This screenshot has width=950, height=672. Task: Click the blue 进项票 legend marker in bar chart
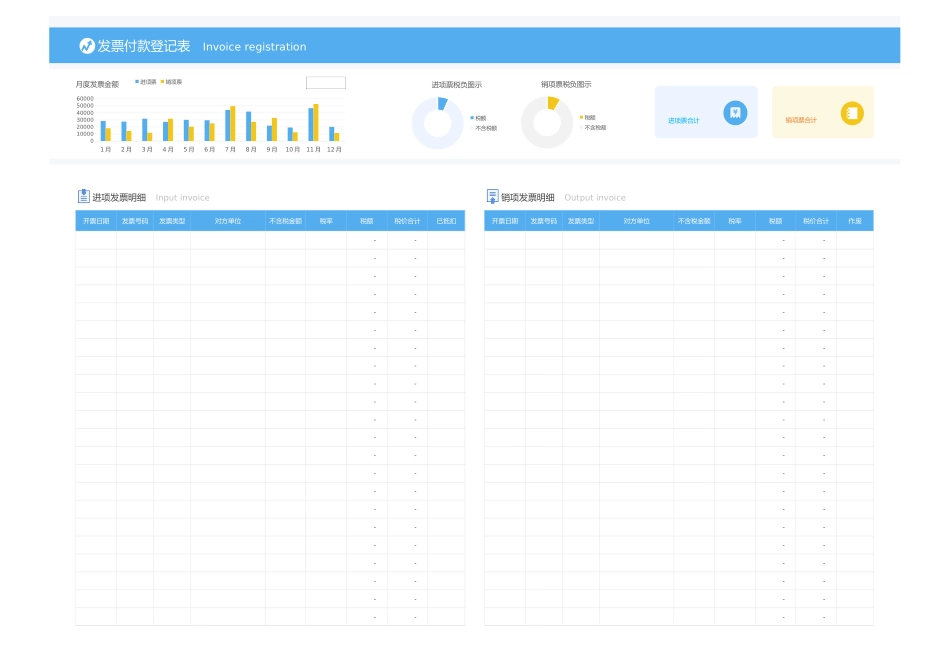pos(137,82)
